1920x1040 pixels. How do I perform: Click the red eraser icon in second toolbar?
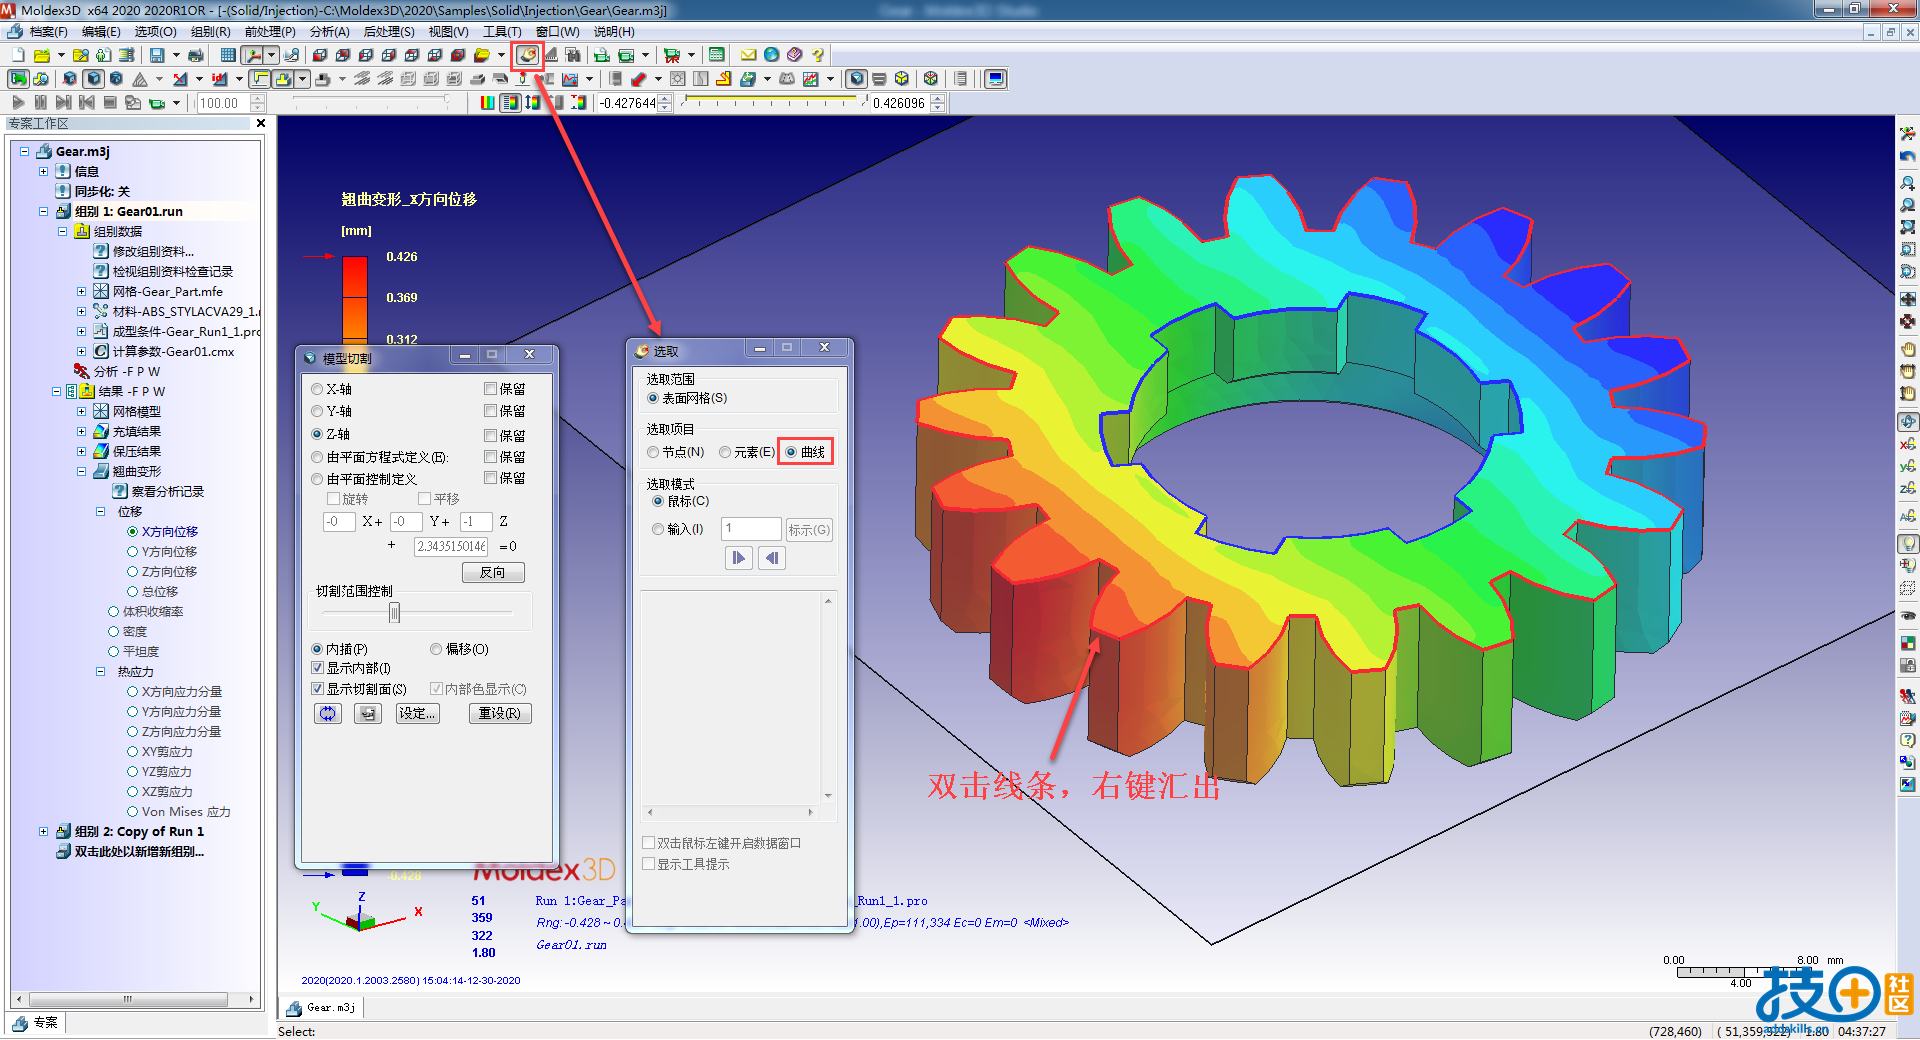(x=638, y=79)
